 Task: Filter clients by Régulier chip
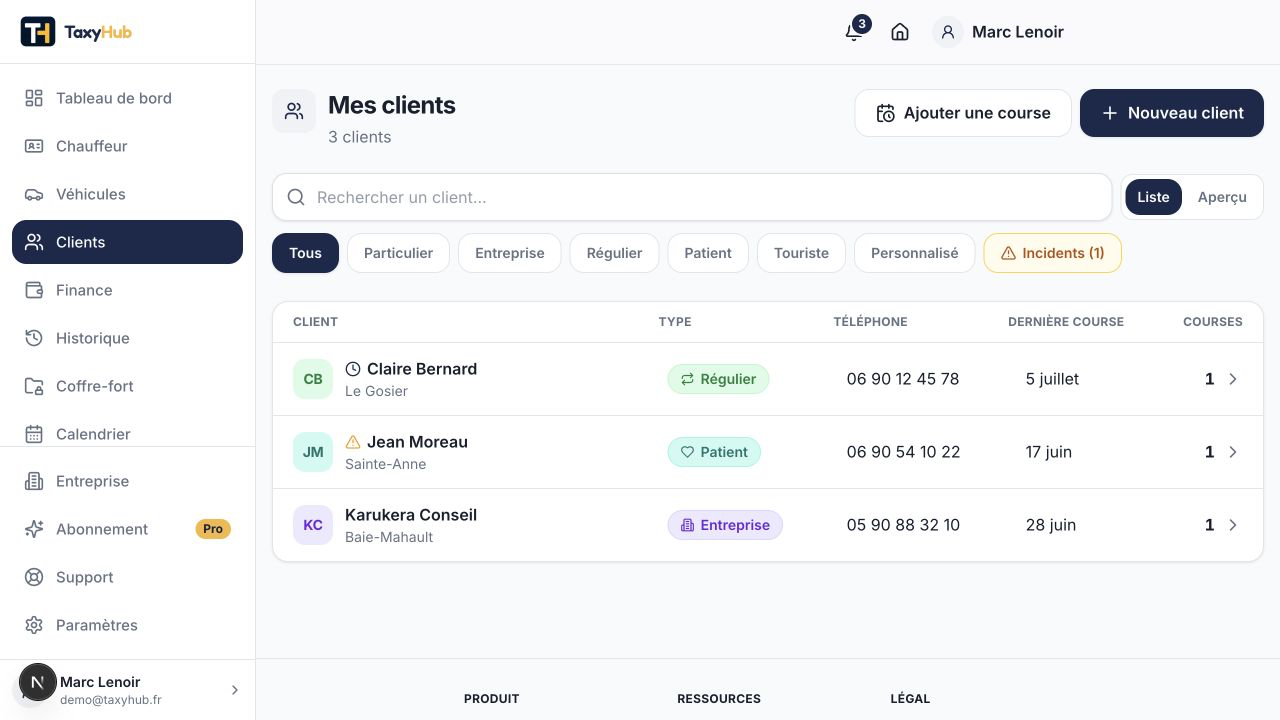(x=614, y=253)
